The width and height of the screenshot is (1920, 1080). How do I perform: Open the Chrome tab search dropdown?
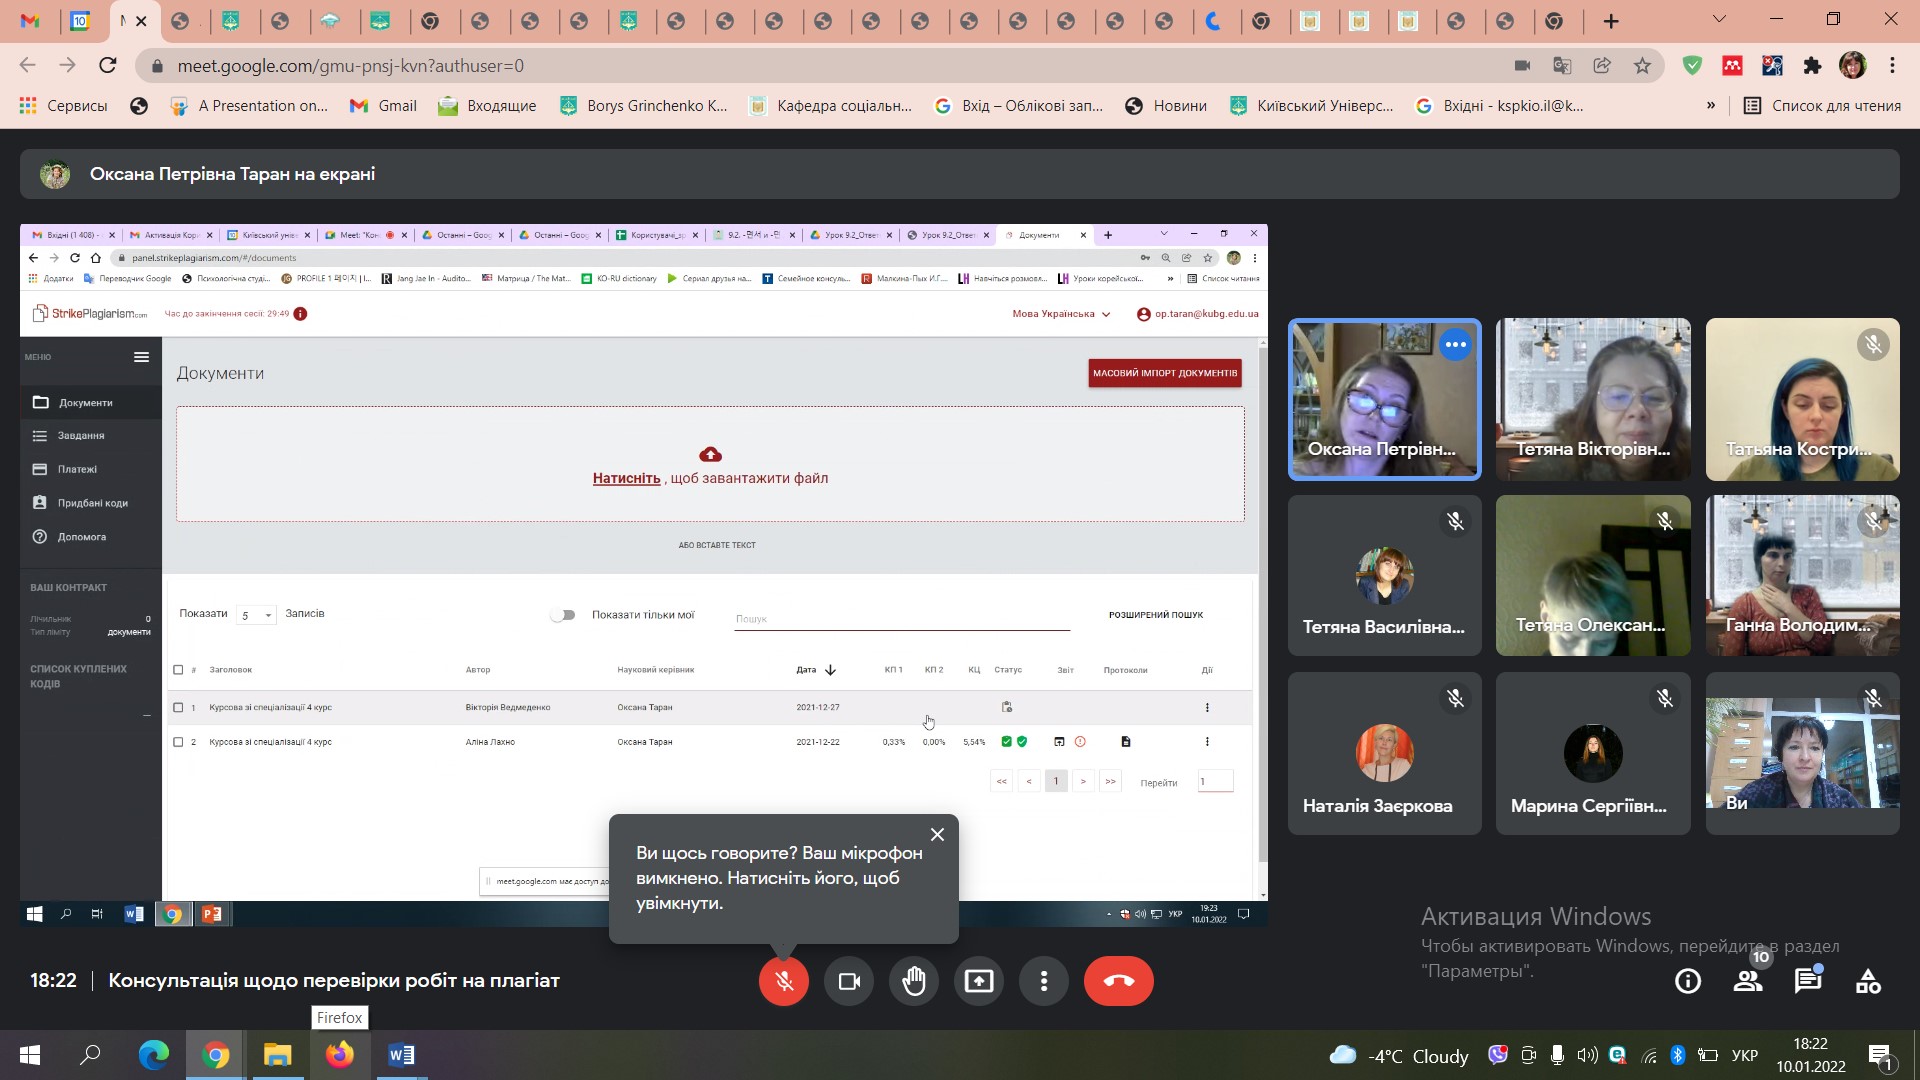pos(1719,20)
